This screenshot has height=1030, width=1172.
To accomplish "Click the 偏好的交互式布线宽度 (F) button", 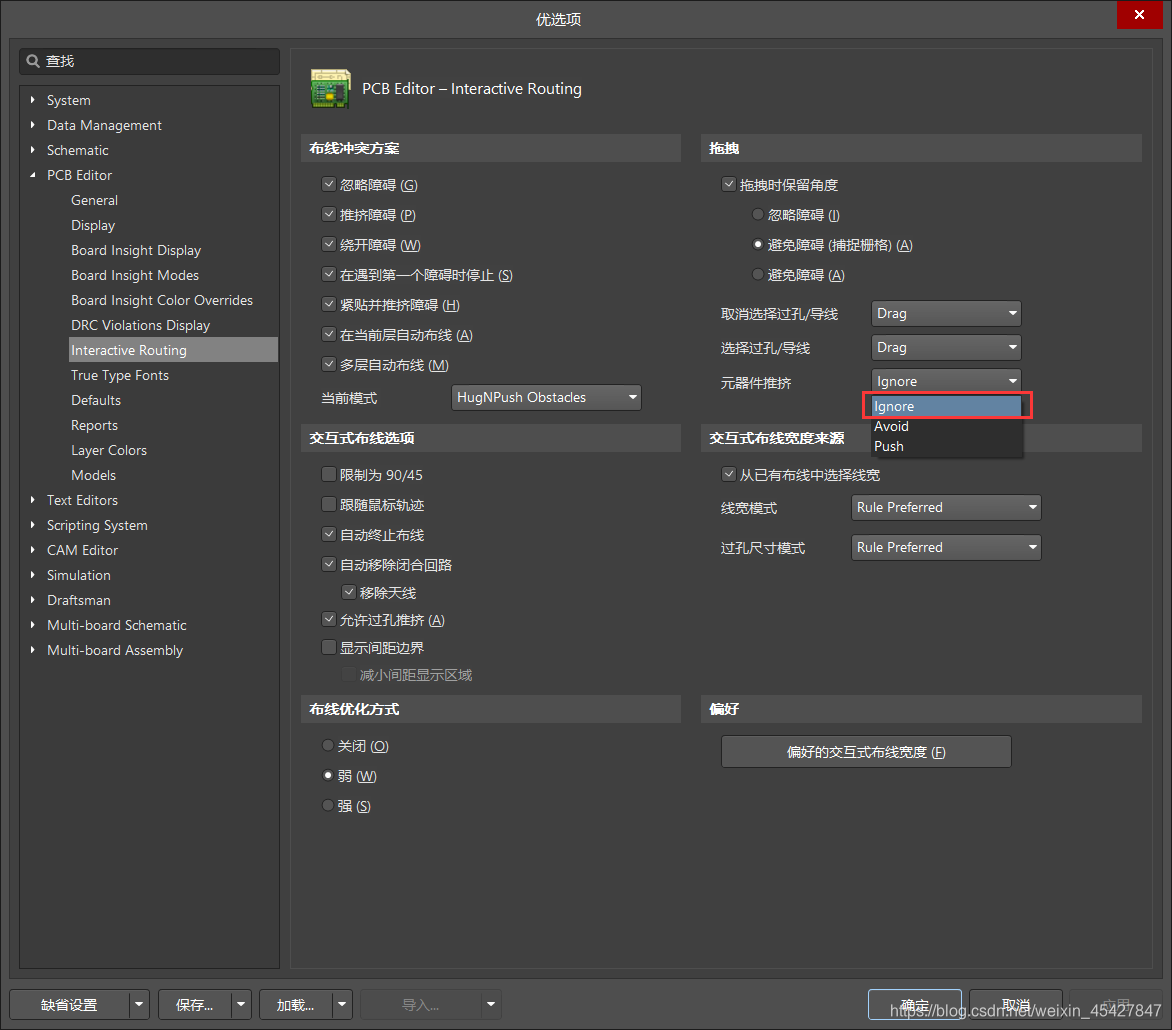I will pyautogui.click(x=866, y=751).
